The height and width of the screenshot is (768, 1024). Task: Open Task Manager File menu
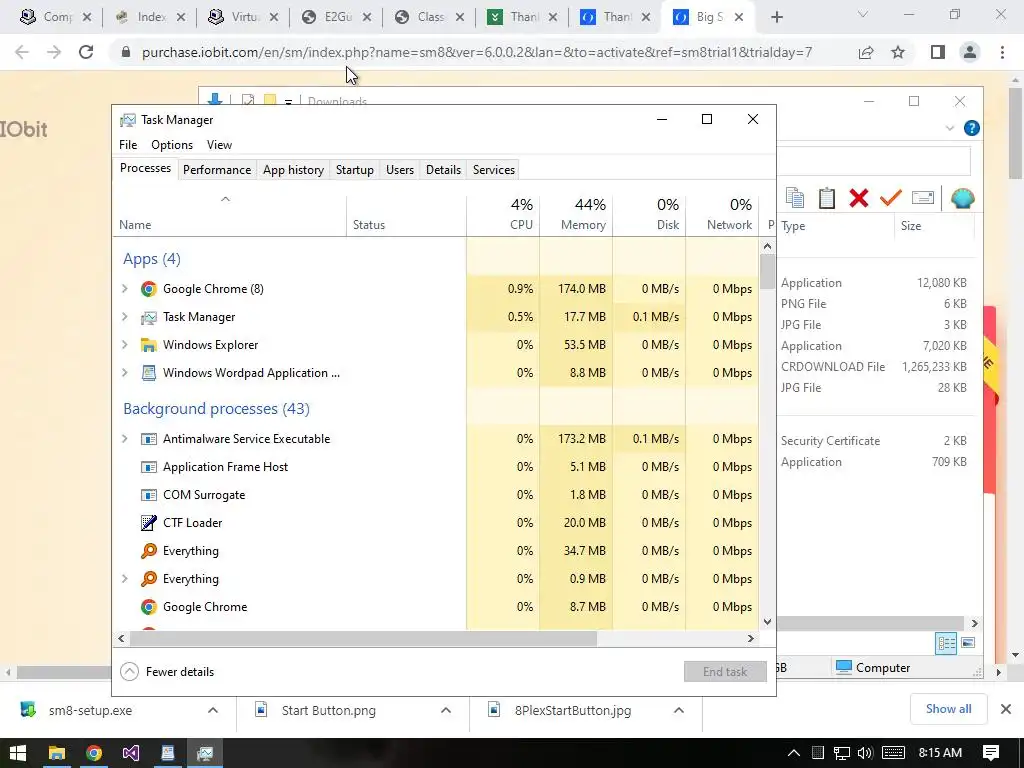coord(128,145)
